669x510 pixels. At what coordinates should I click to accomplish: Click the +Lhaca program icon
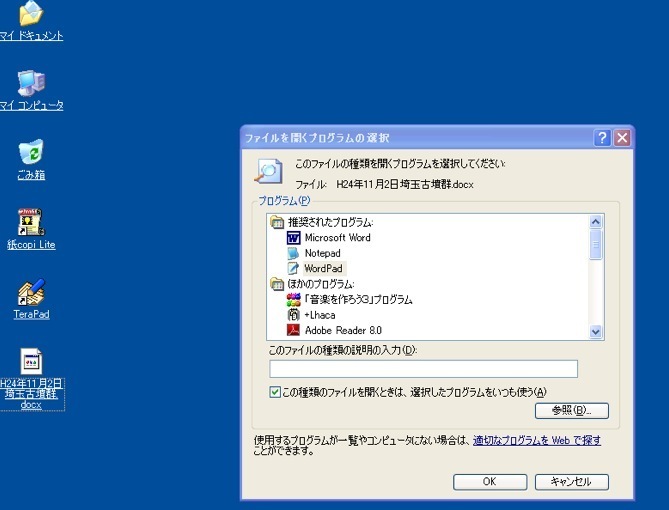(293, 315)
